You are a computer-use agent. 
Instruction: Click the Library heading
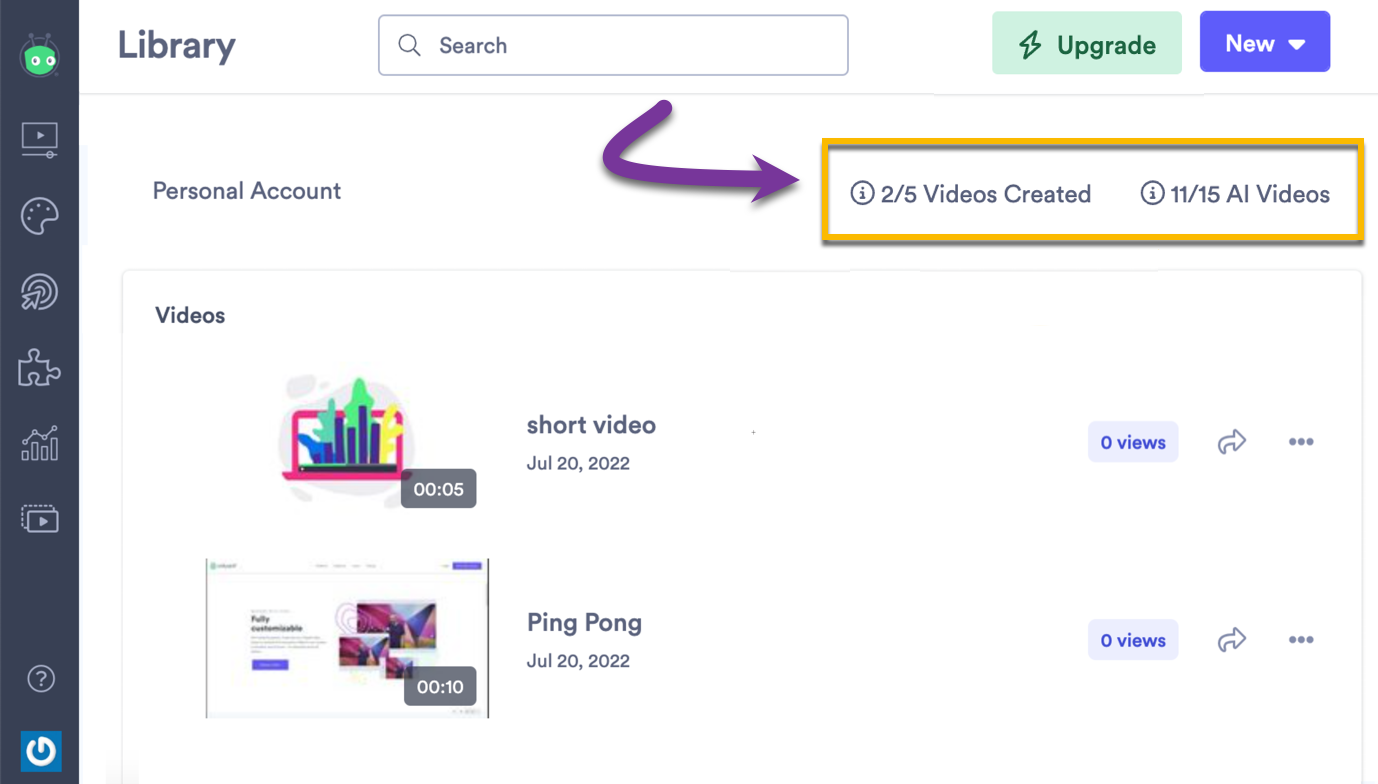click(176, 45)
